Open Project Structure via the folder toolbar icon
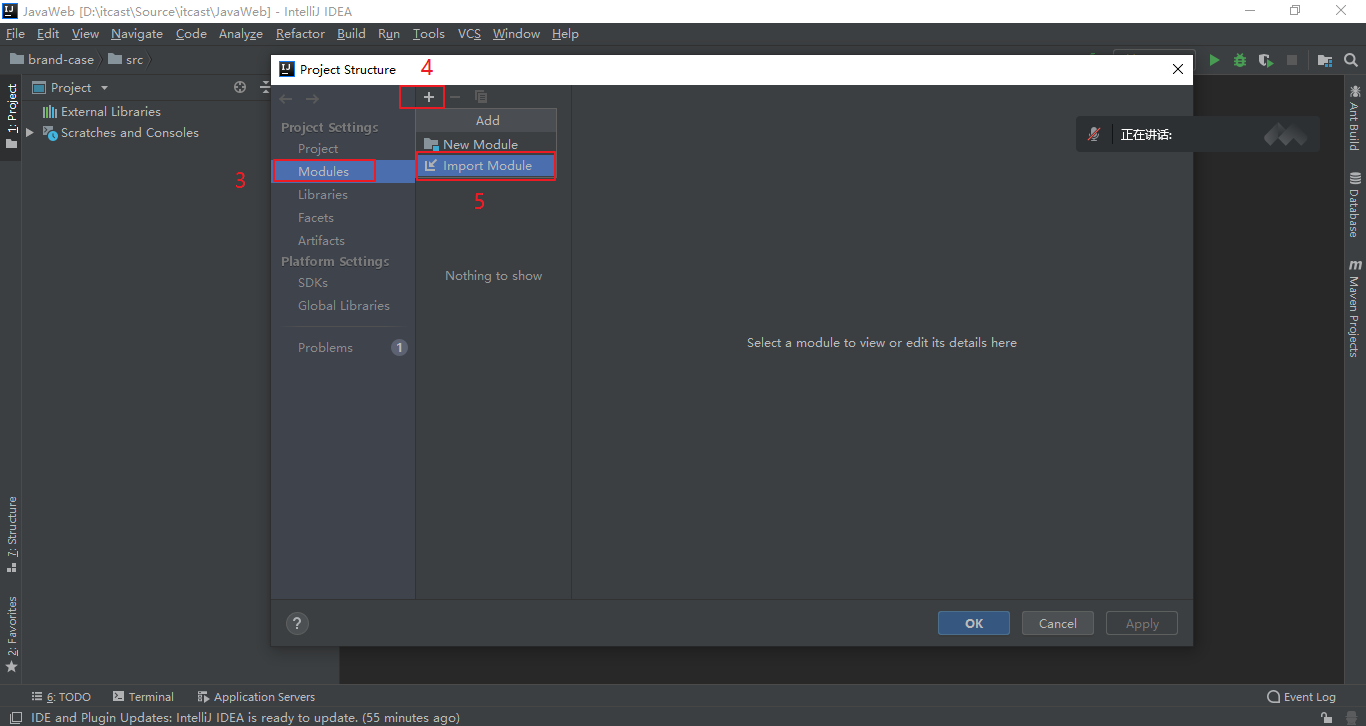1366x726 pixels. coord(1324,60)
